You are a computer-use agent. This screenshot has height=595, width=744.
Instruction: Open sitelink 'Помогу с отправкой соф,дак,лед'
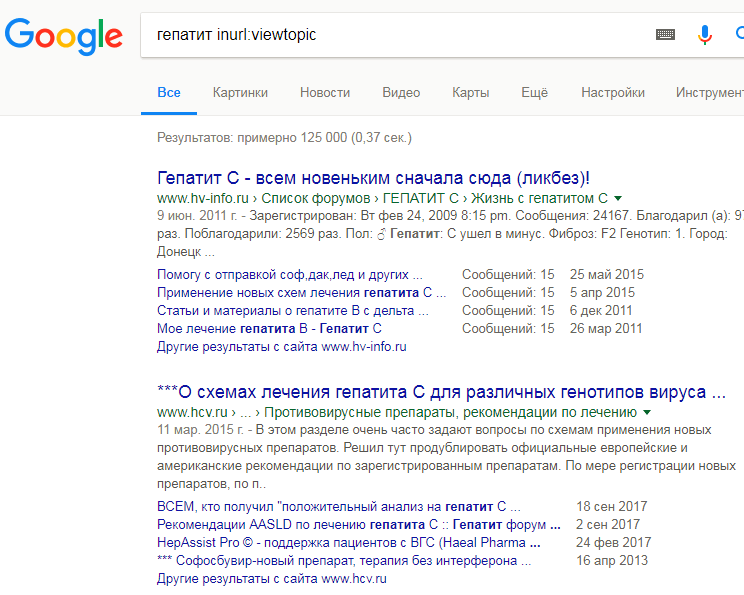[289, 275]
